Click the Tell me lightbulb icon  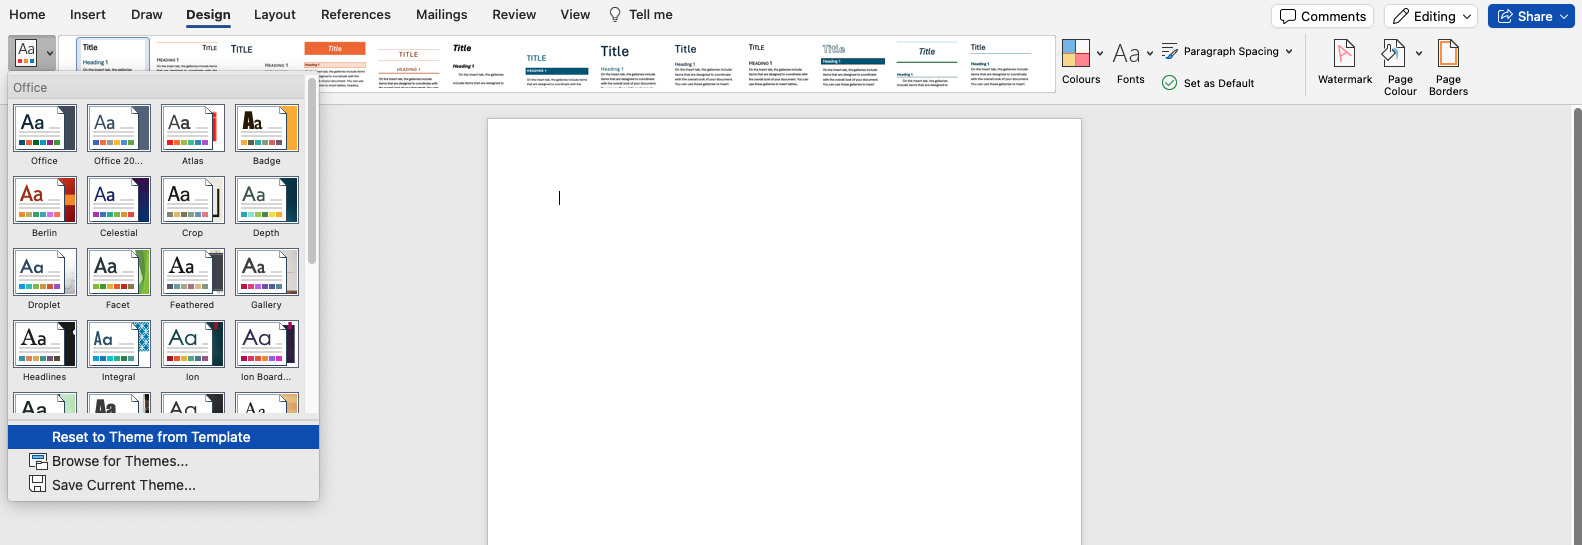tap(615, 15)
